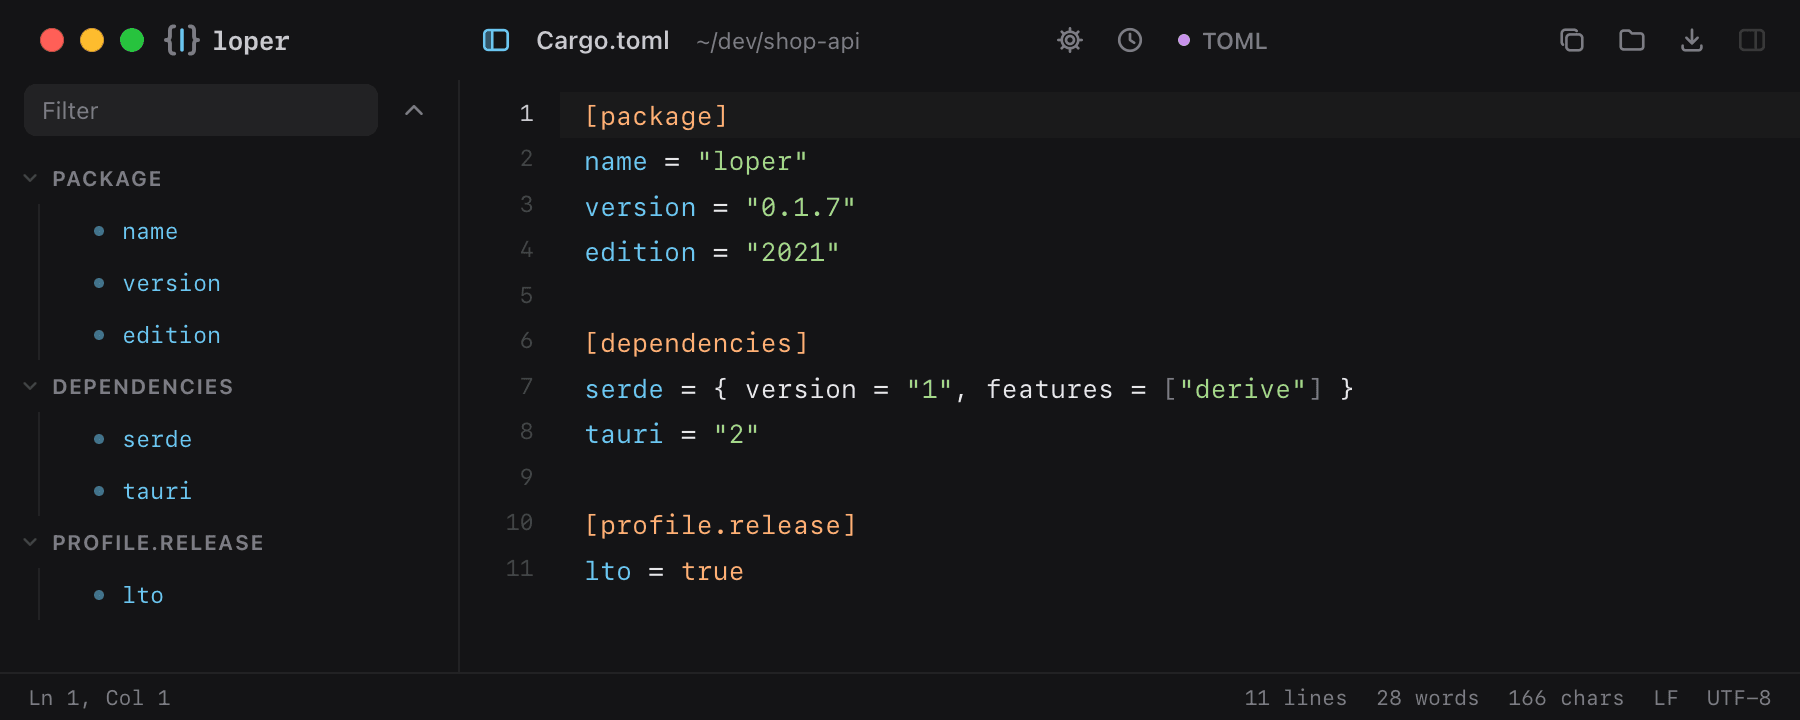Select edition in the outline
Screen dimensions: 1800x720
[x=171, y=335]
